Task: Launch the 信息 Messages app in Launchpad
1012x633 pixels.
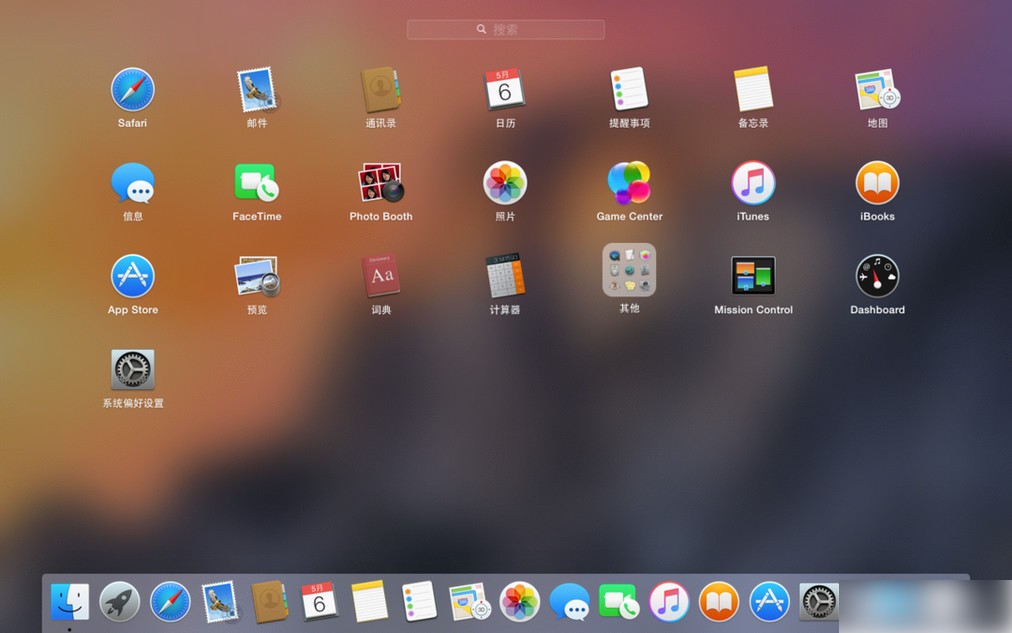Action: tap(132, 183)
